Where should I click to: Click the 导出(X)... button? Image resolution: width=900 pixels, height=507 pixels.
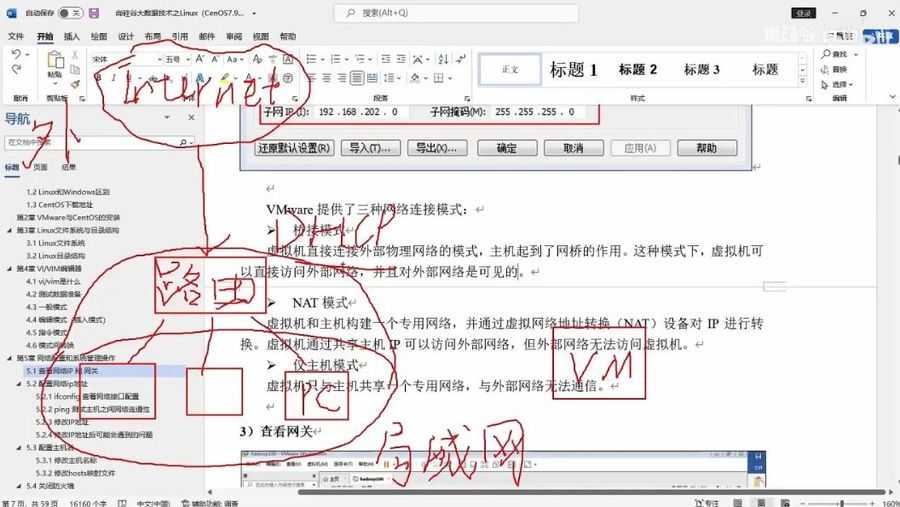pos(437,148)
